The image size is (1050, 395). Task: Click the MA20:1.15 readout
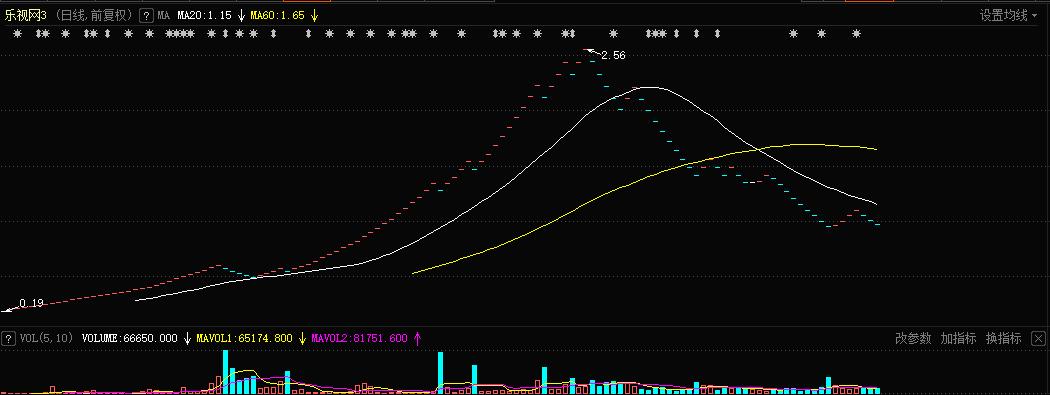coord(204,15)
